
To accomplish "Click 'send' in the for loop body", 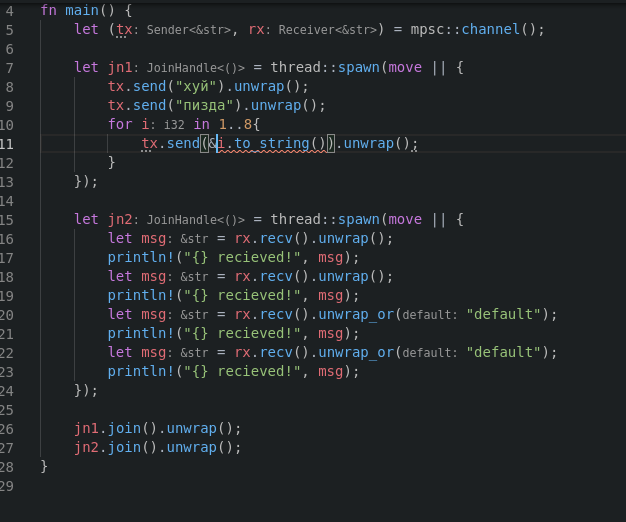I will pyautogui.click(x=183, y=143).
